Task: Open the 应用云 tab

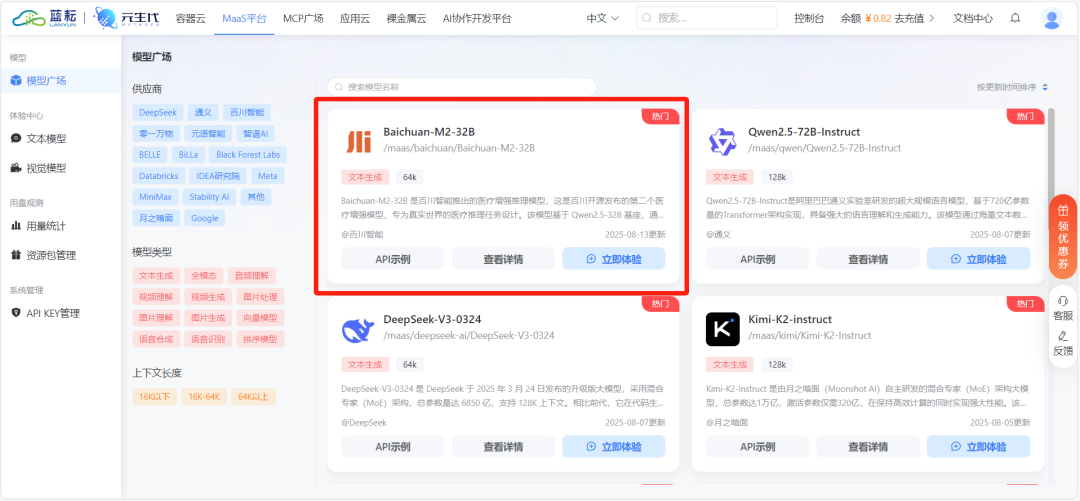Action: (x=355, y=19)
